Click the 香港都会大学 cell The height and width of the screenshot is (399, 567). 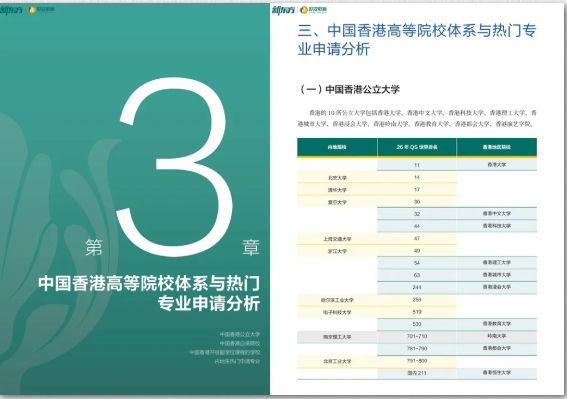[x=496, y=348]
